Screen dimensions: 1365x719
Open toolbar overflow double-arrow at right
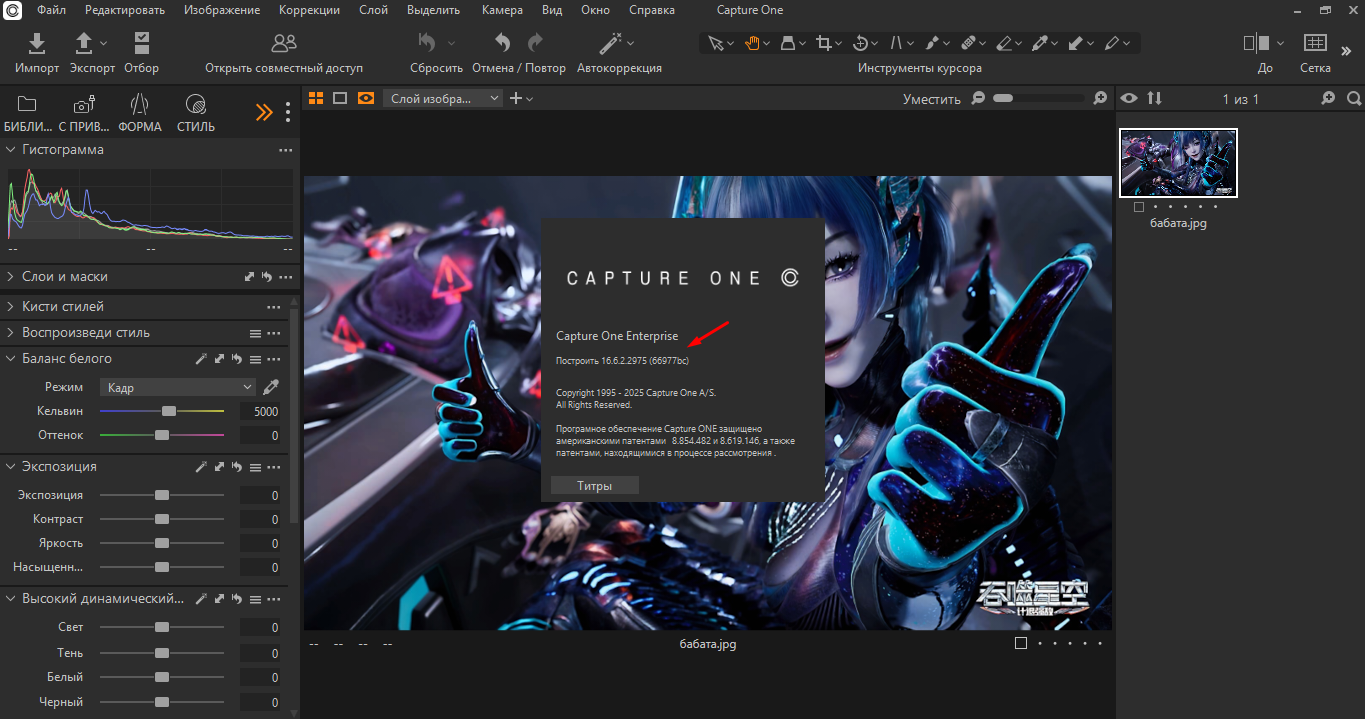(1347, 50)
